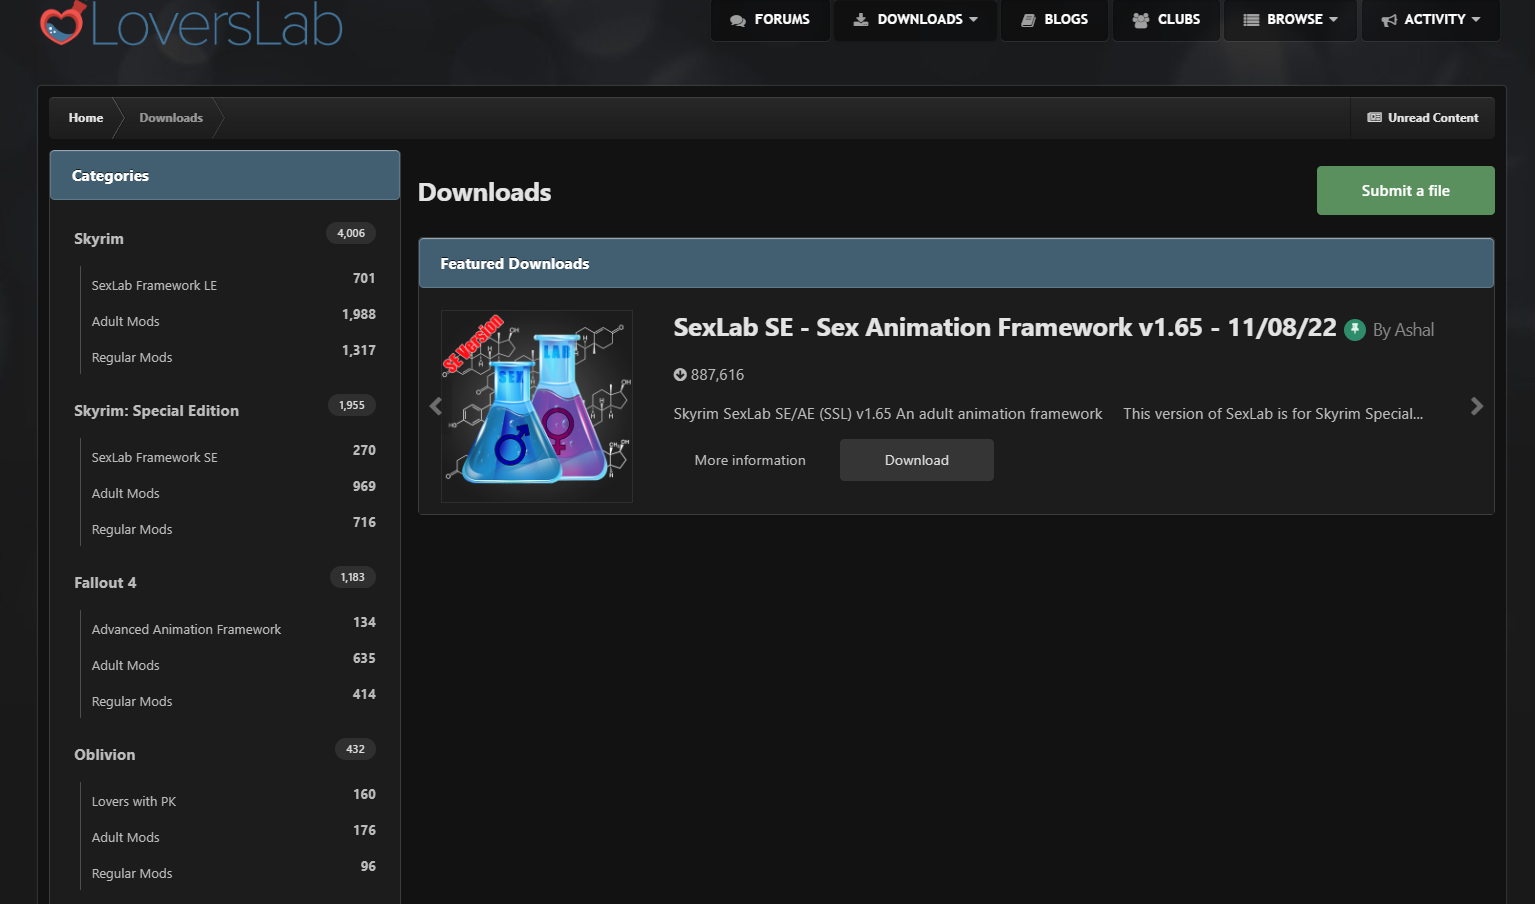Open the Skyrim category
The image size is (1535, 904).
(x=99, y=239)
